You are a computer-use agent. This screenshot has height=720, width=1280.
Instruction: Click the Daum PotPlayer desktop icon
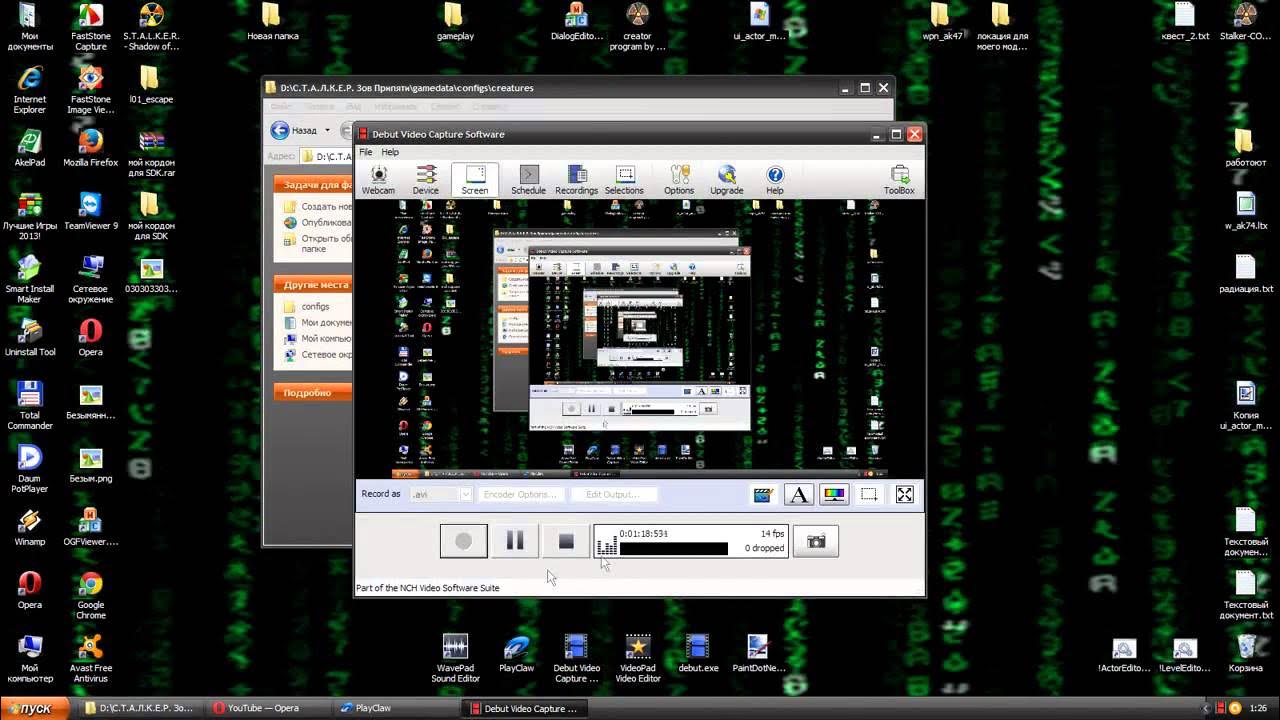tap(30, 470)
